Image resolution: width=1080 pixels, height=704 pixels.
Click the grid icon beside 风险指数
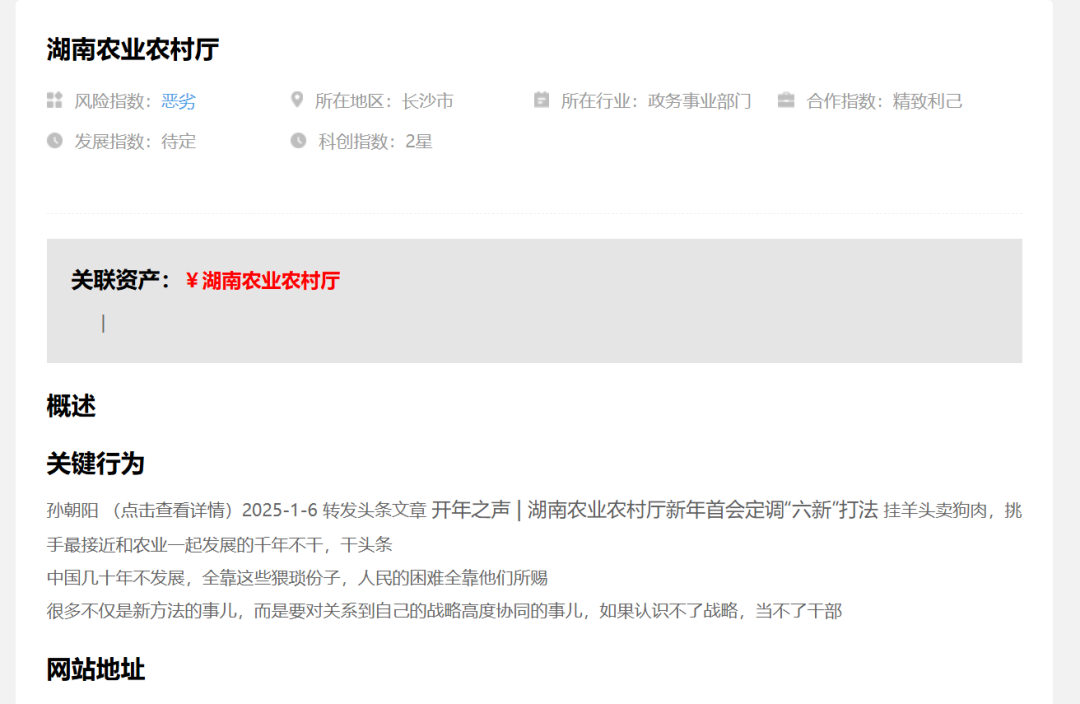coord(54,101)
